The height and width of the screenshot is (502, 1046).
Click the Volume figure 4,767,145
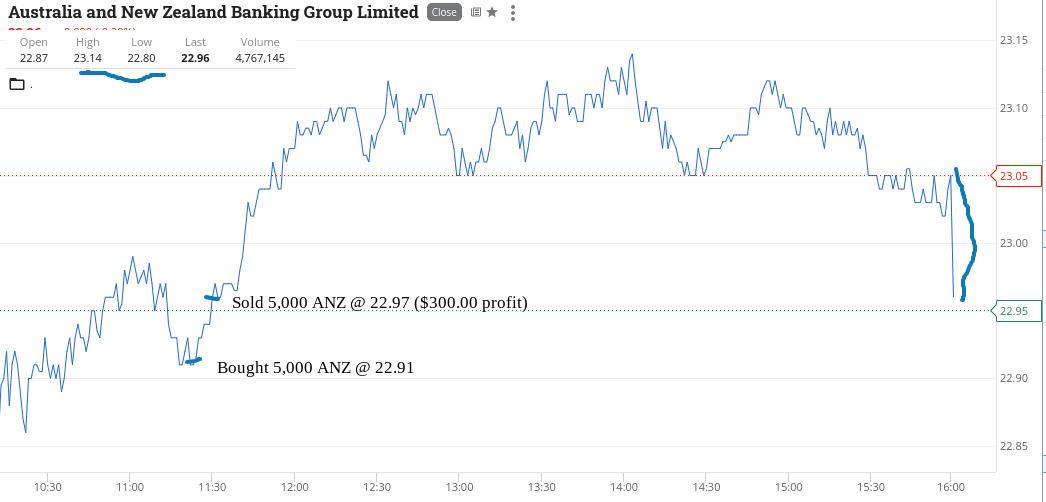[x=260, y=58]
